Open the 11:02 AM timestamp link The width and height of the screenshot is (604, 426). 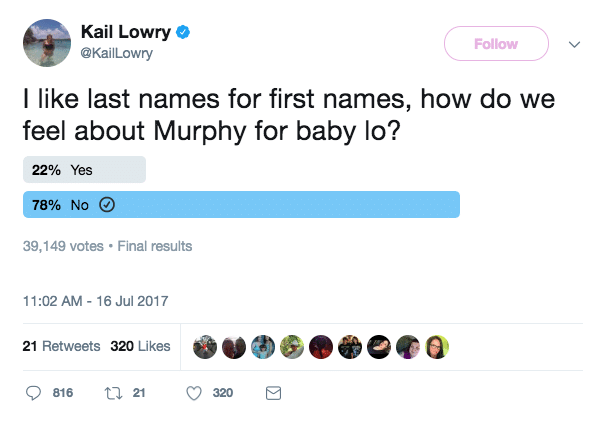96,301
